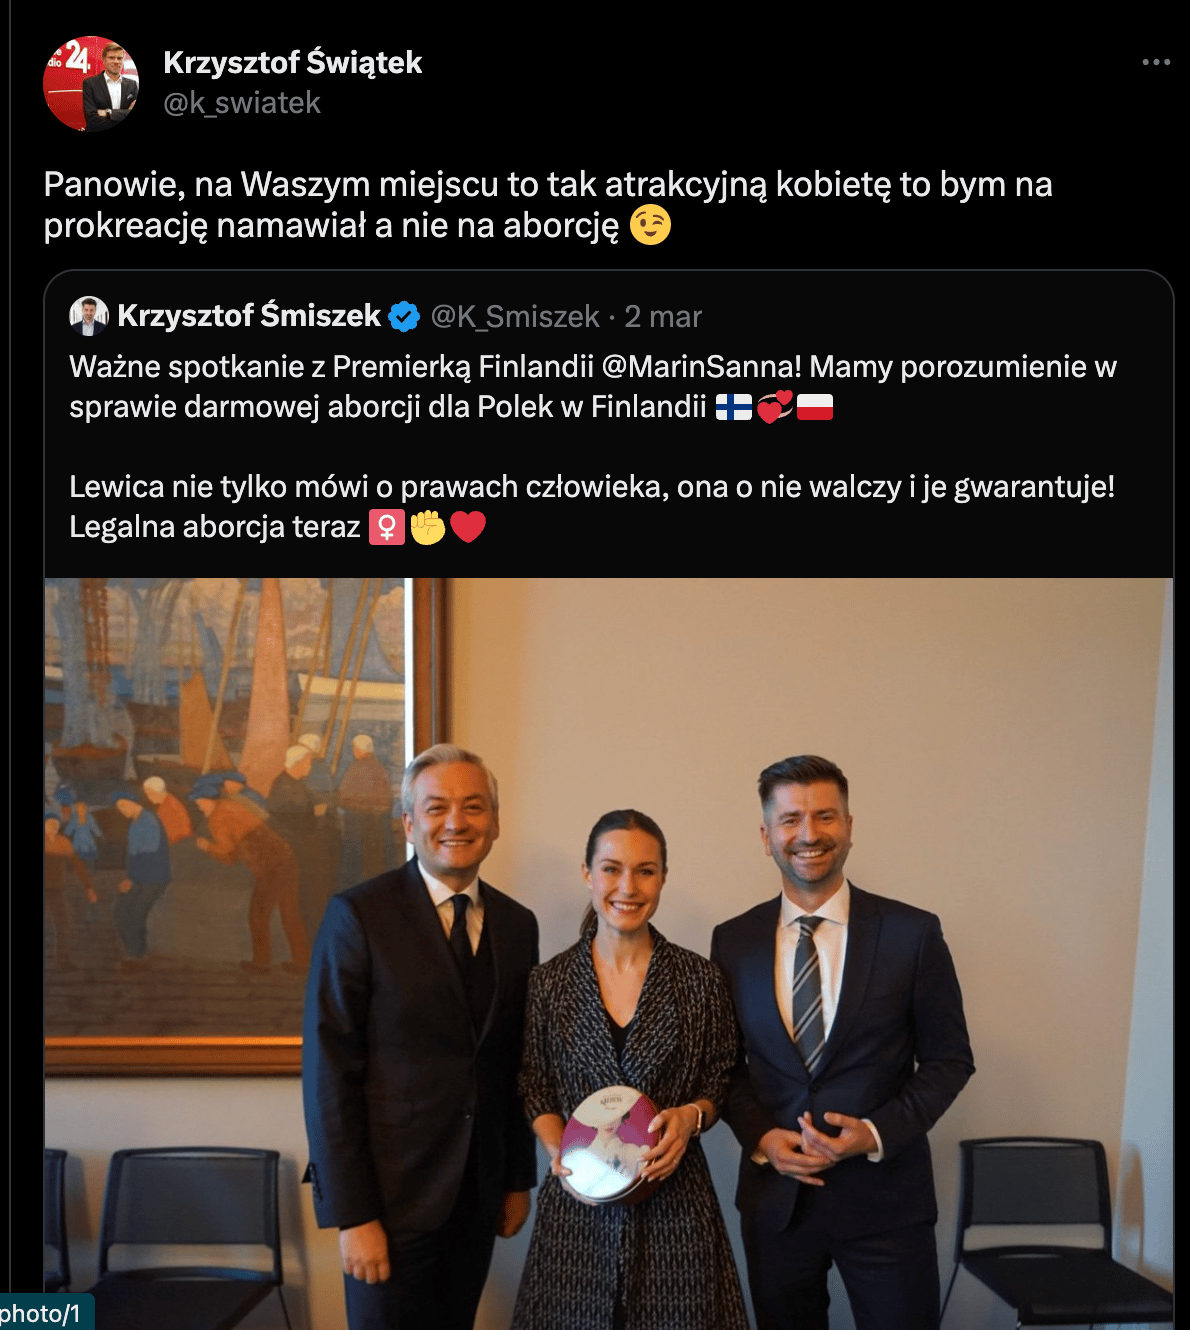The height and width of the screenshot is (1330, 1190).
Task: Click the main tweet text
Action: click(x=548, y=205)
